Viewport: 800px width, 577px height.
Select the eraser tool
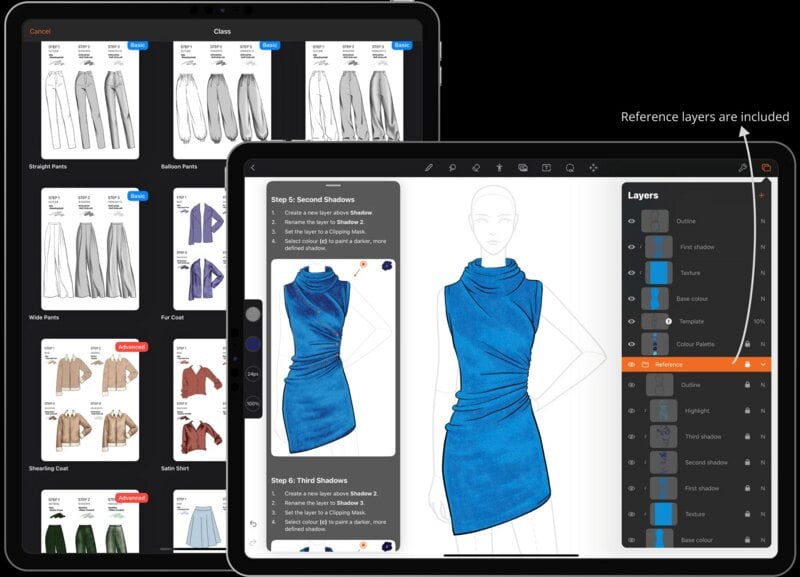[x=476, y=168]
